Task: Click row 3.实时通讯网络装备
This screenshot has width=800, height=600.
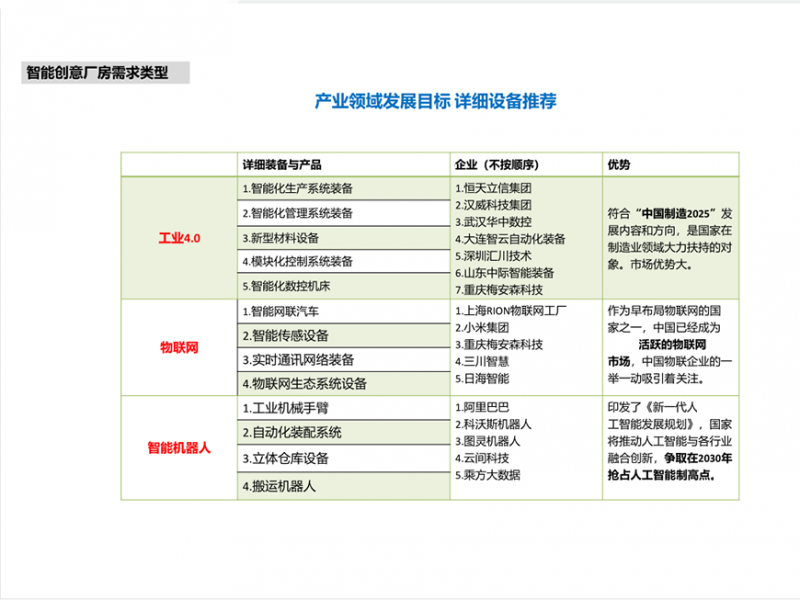Action: pyautogui.click(x=343, y=360)
